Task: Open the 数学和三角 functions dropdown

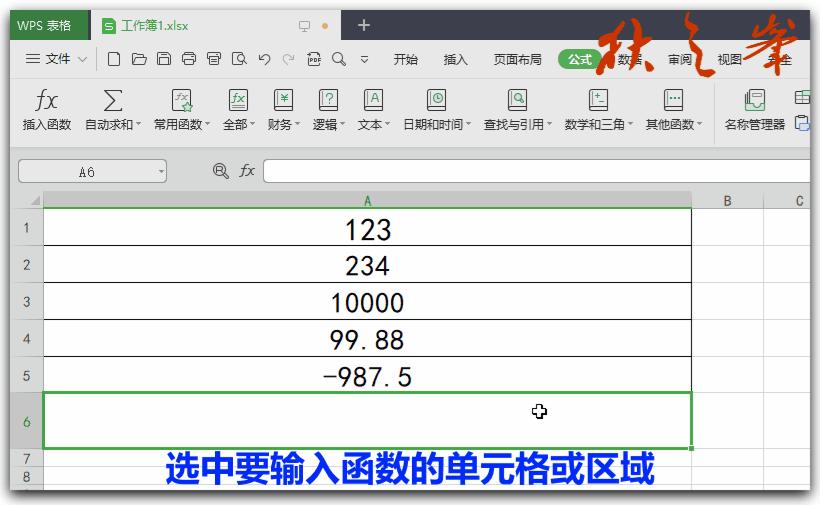Action: (x=598, y=109)
